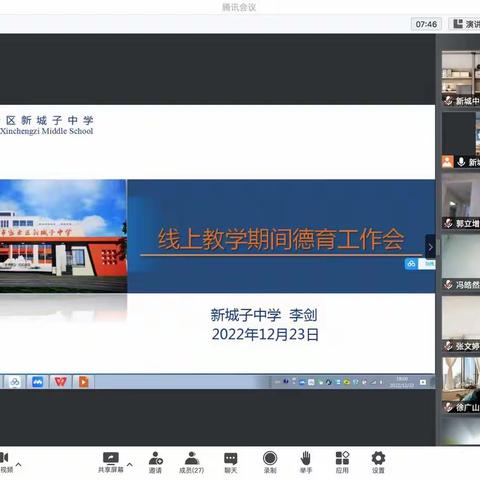
Task: Open the orange play icon in shared taskbar
Action: point(83,382)
